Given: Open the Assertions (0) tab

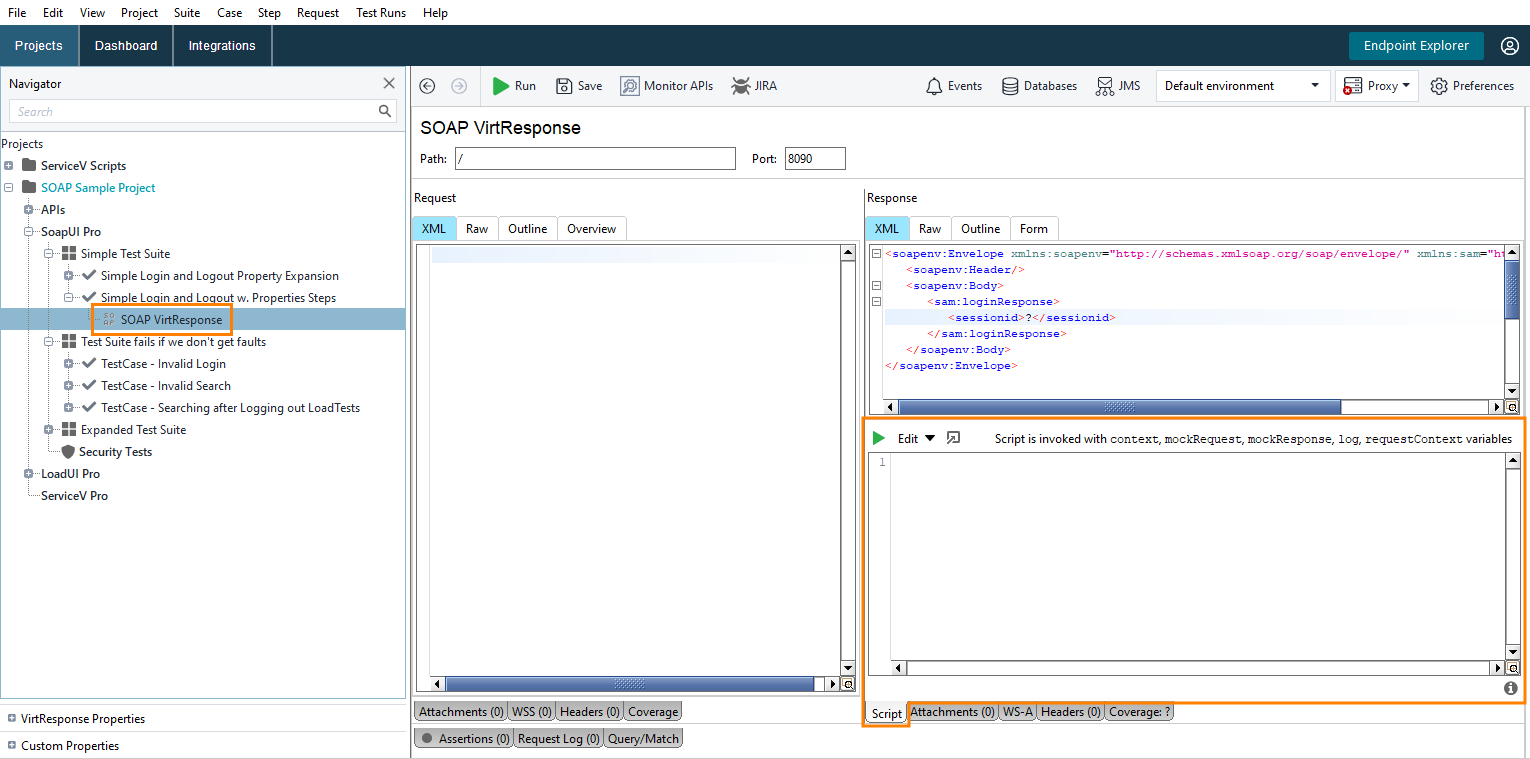Looking at the screenshot, I should 463,739.
